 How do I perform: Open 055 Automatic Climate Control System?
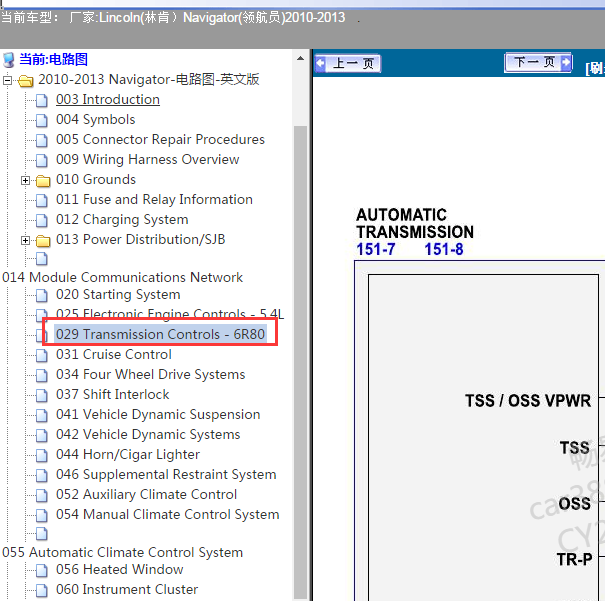(x=122, y=552)
